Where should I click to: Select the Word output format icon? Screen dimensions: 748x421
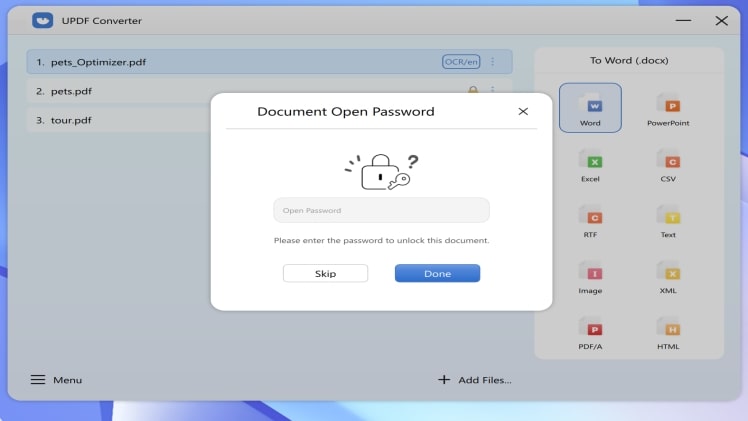coord(590,106)
